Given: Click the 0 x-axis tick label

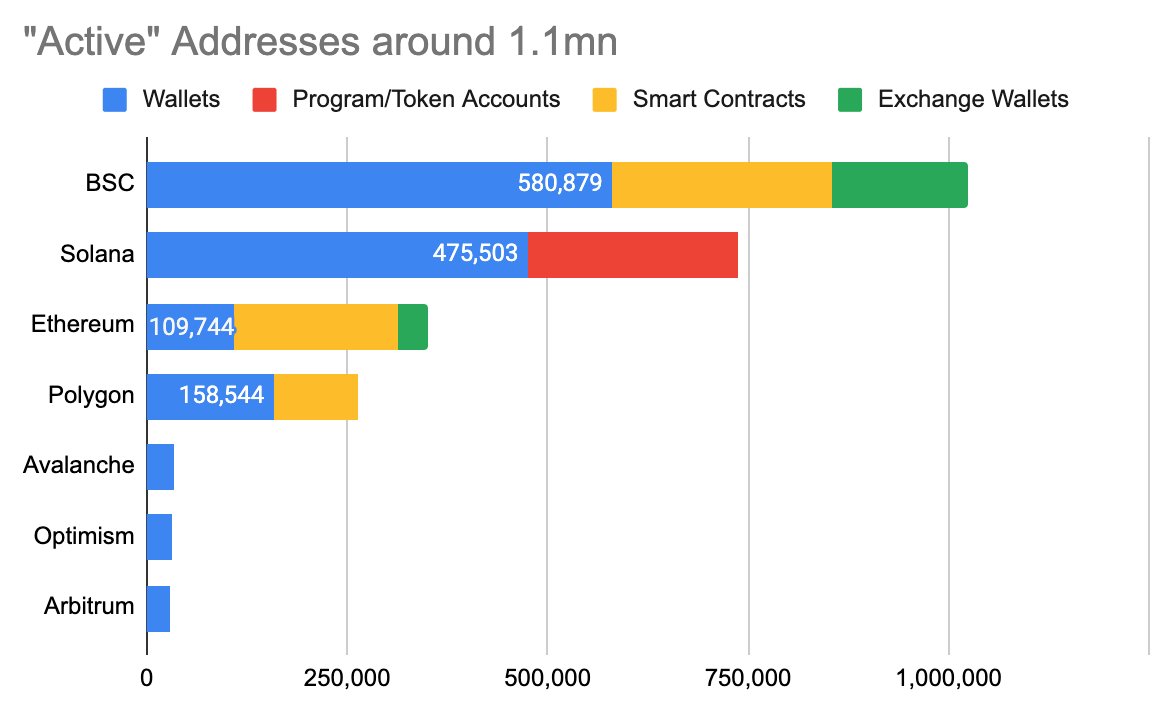Looking at the screenshot, I should click(147, 677).
